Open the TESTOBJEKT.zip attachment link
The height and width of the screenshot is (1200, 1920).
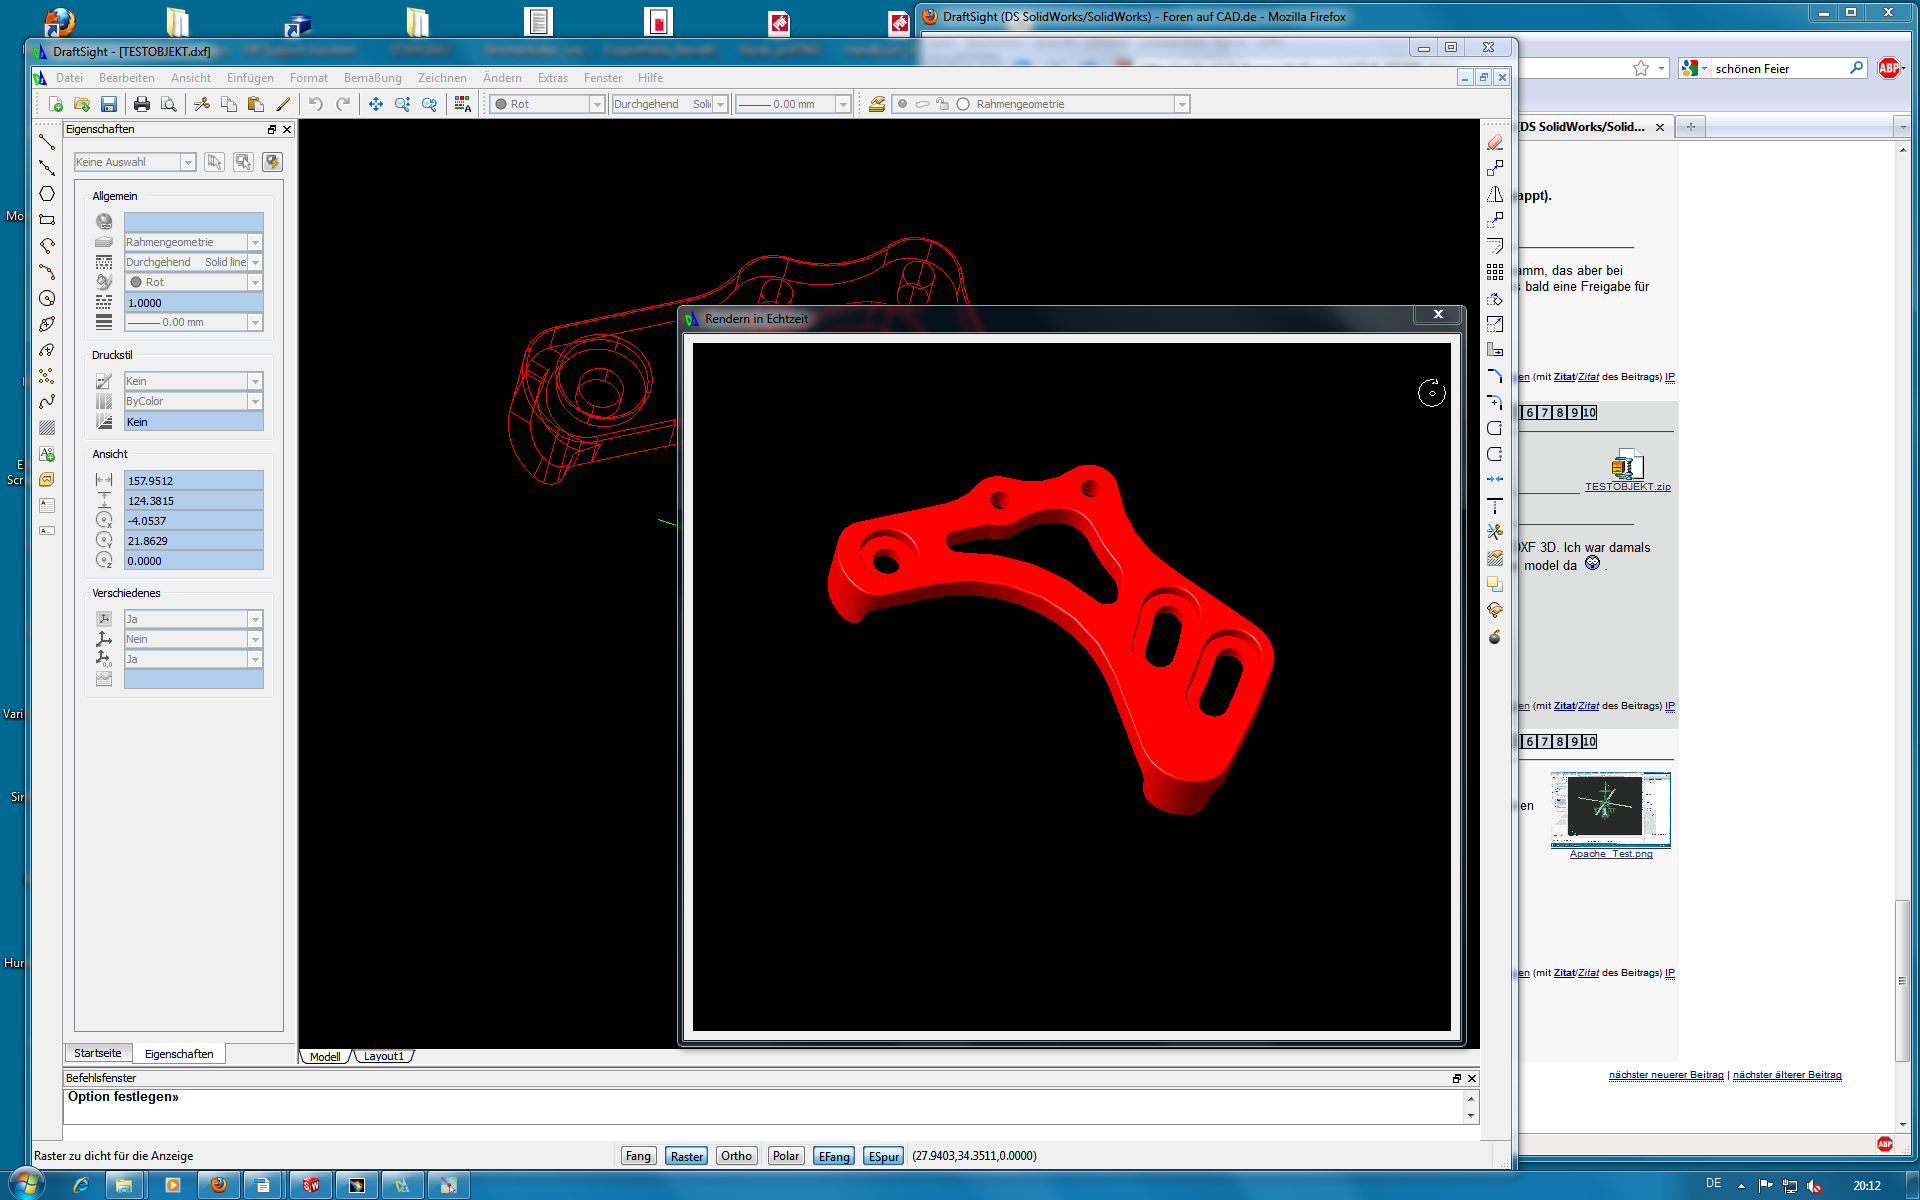1627,487
